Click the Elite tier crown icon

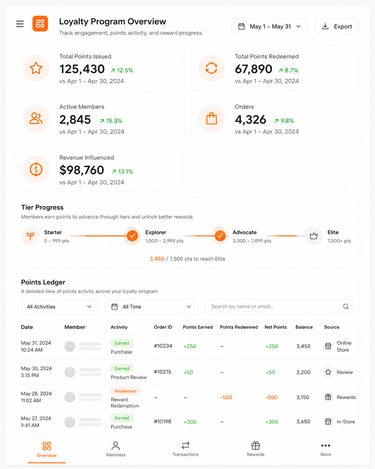313,236
